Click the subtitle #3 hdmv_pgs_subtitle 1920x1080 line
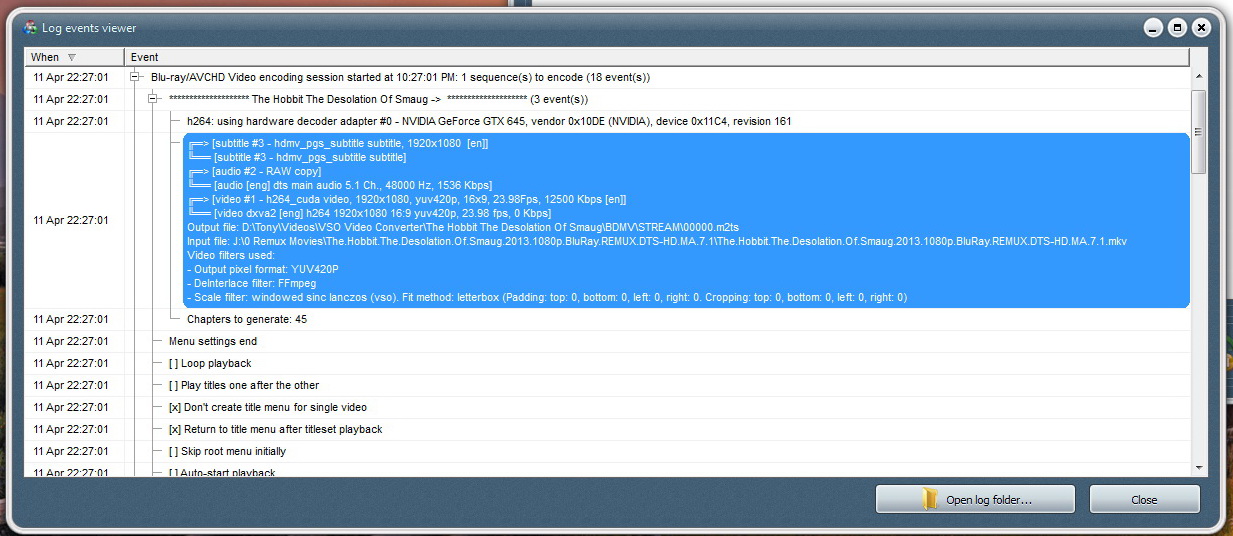 pyautogui.click(x=338, y=143)
